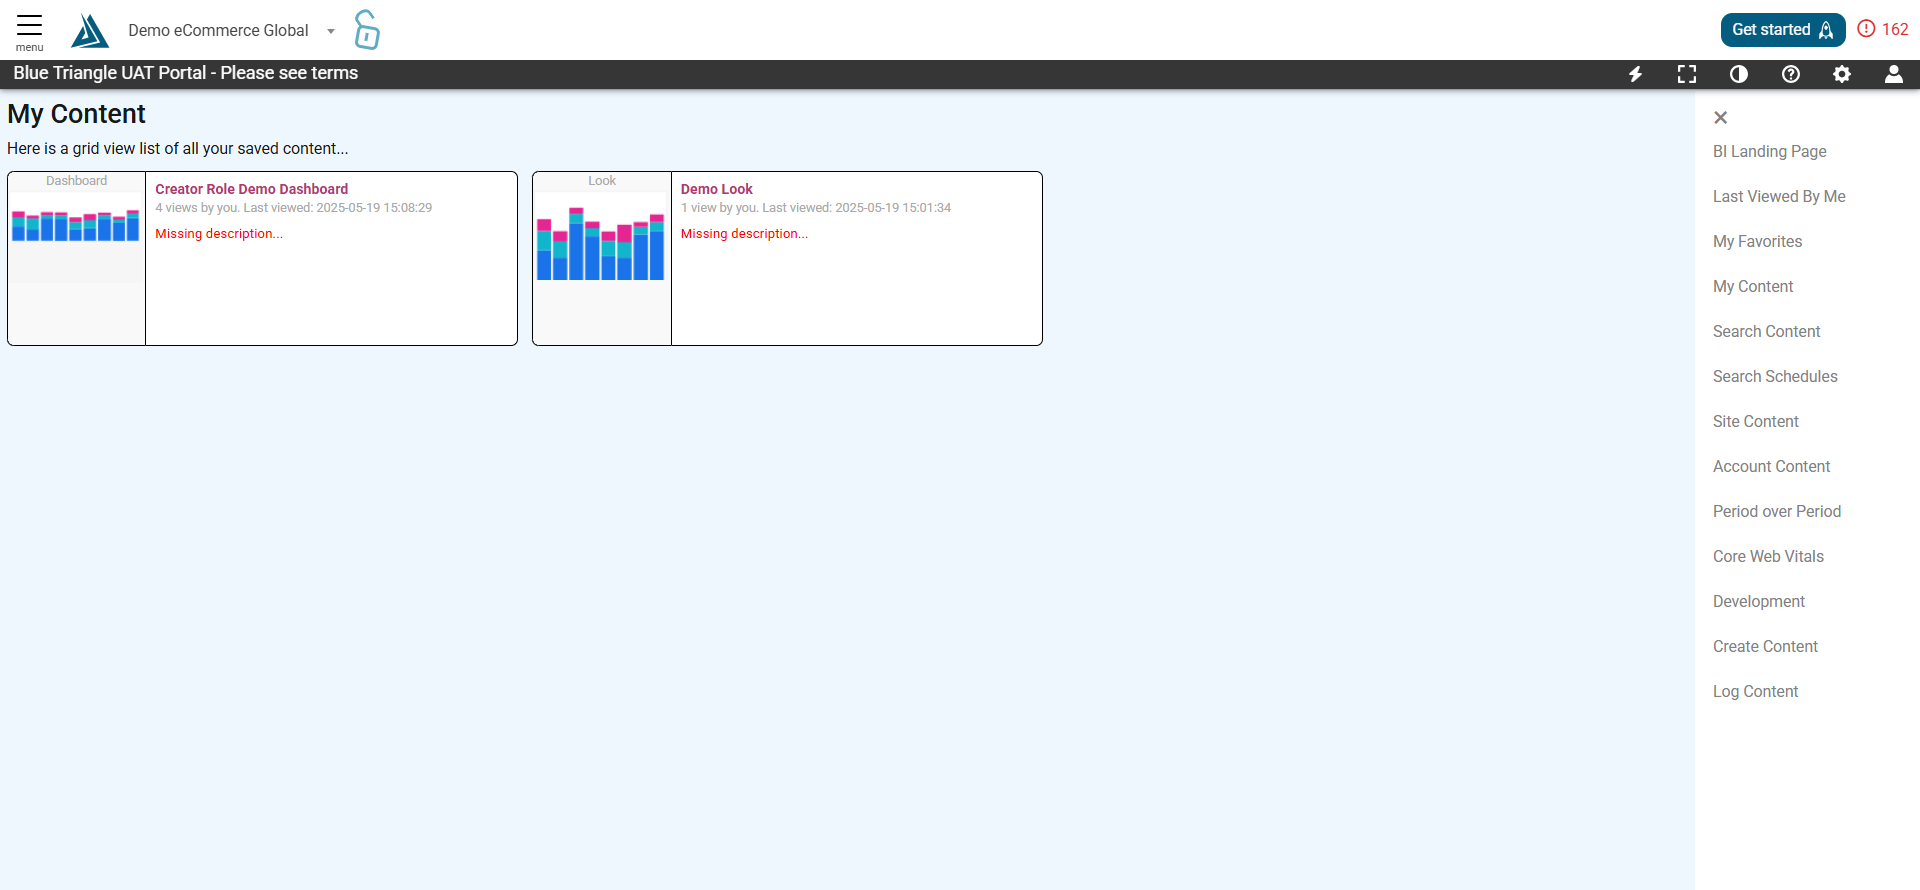Screen dimensions: 1920x890
Task: Open the help question mark icon
Action: click(1791, 74)
